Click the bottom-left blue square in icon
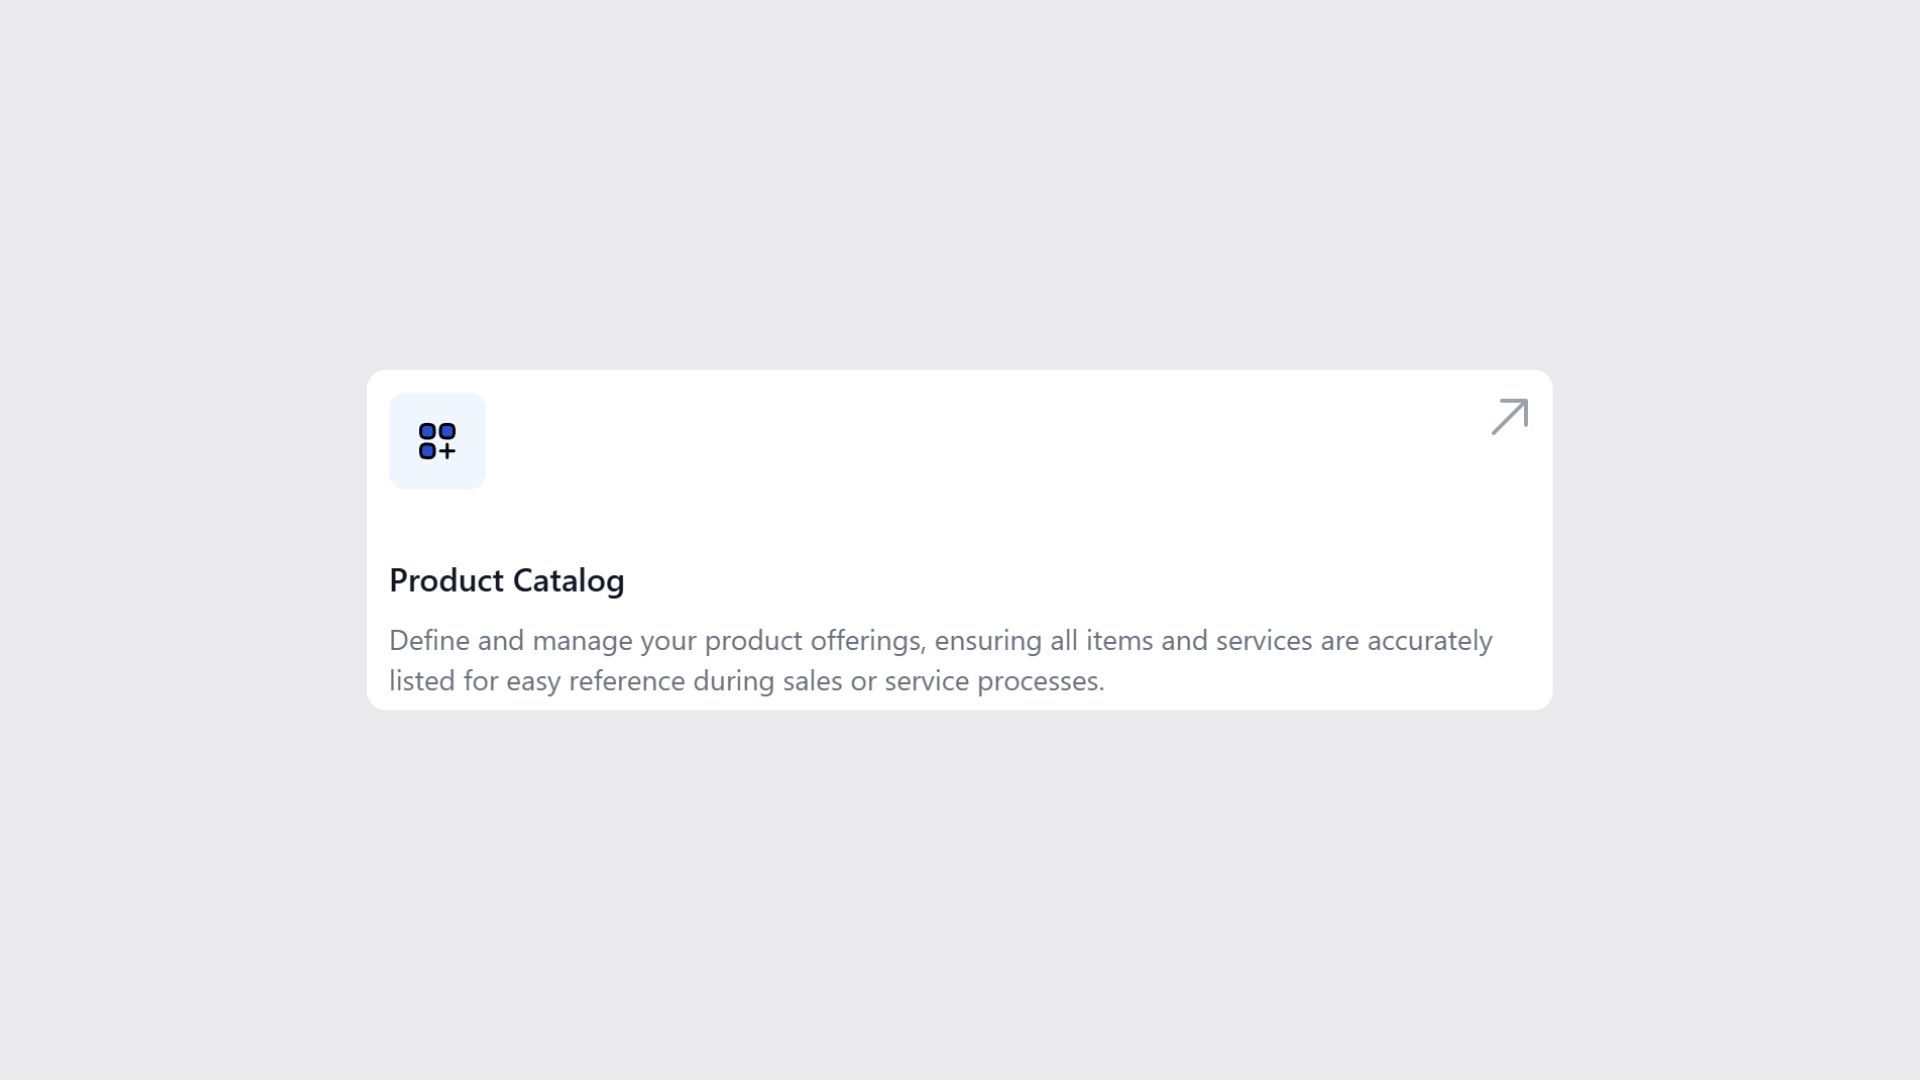The width and height of the screenshot is (1920, 1080). [x=428, y=452]
